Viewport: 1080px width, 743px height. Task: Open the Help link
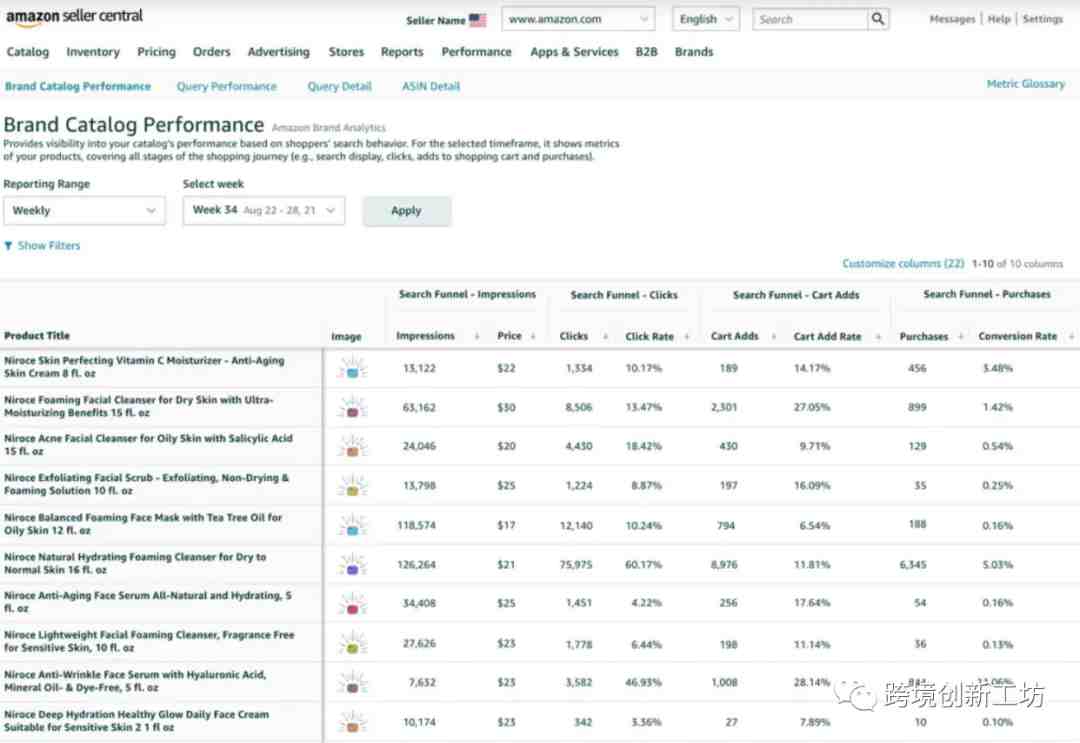(x=999, y=19)
